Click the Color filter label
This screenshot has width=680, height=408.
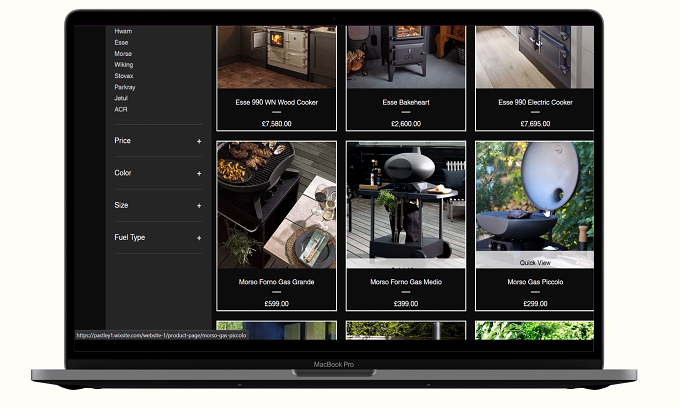123,173
